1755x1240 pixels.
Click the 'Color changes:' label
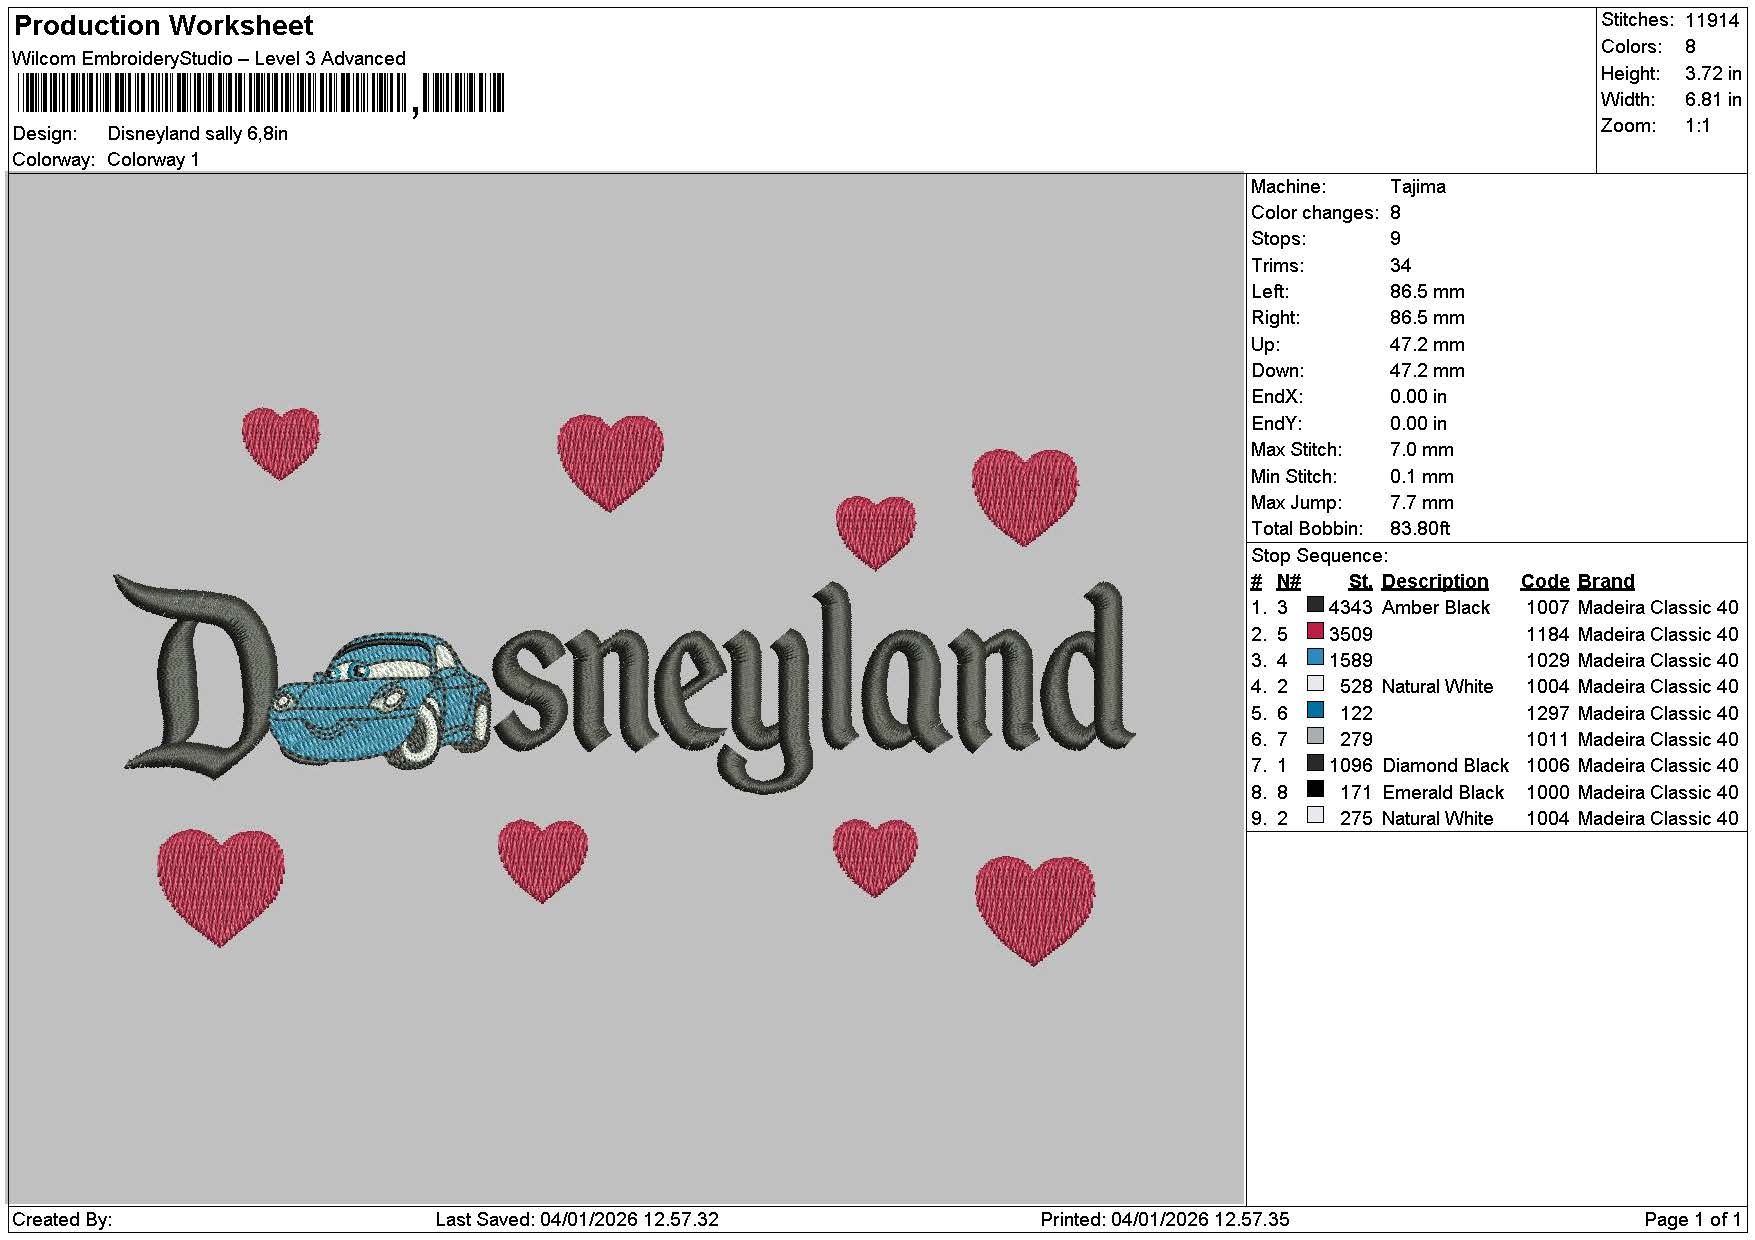coord(1314,213)
